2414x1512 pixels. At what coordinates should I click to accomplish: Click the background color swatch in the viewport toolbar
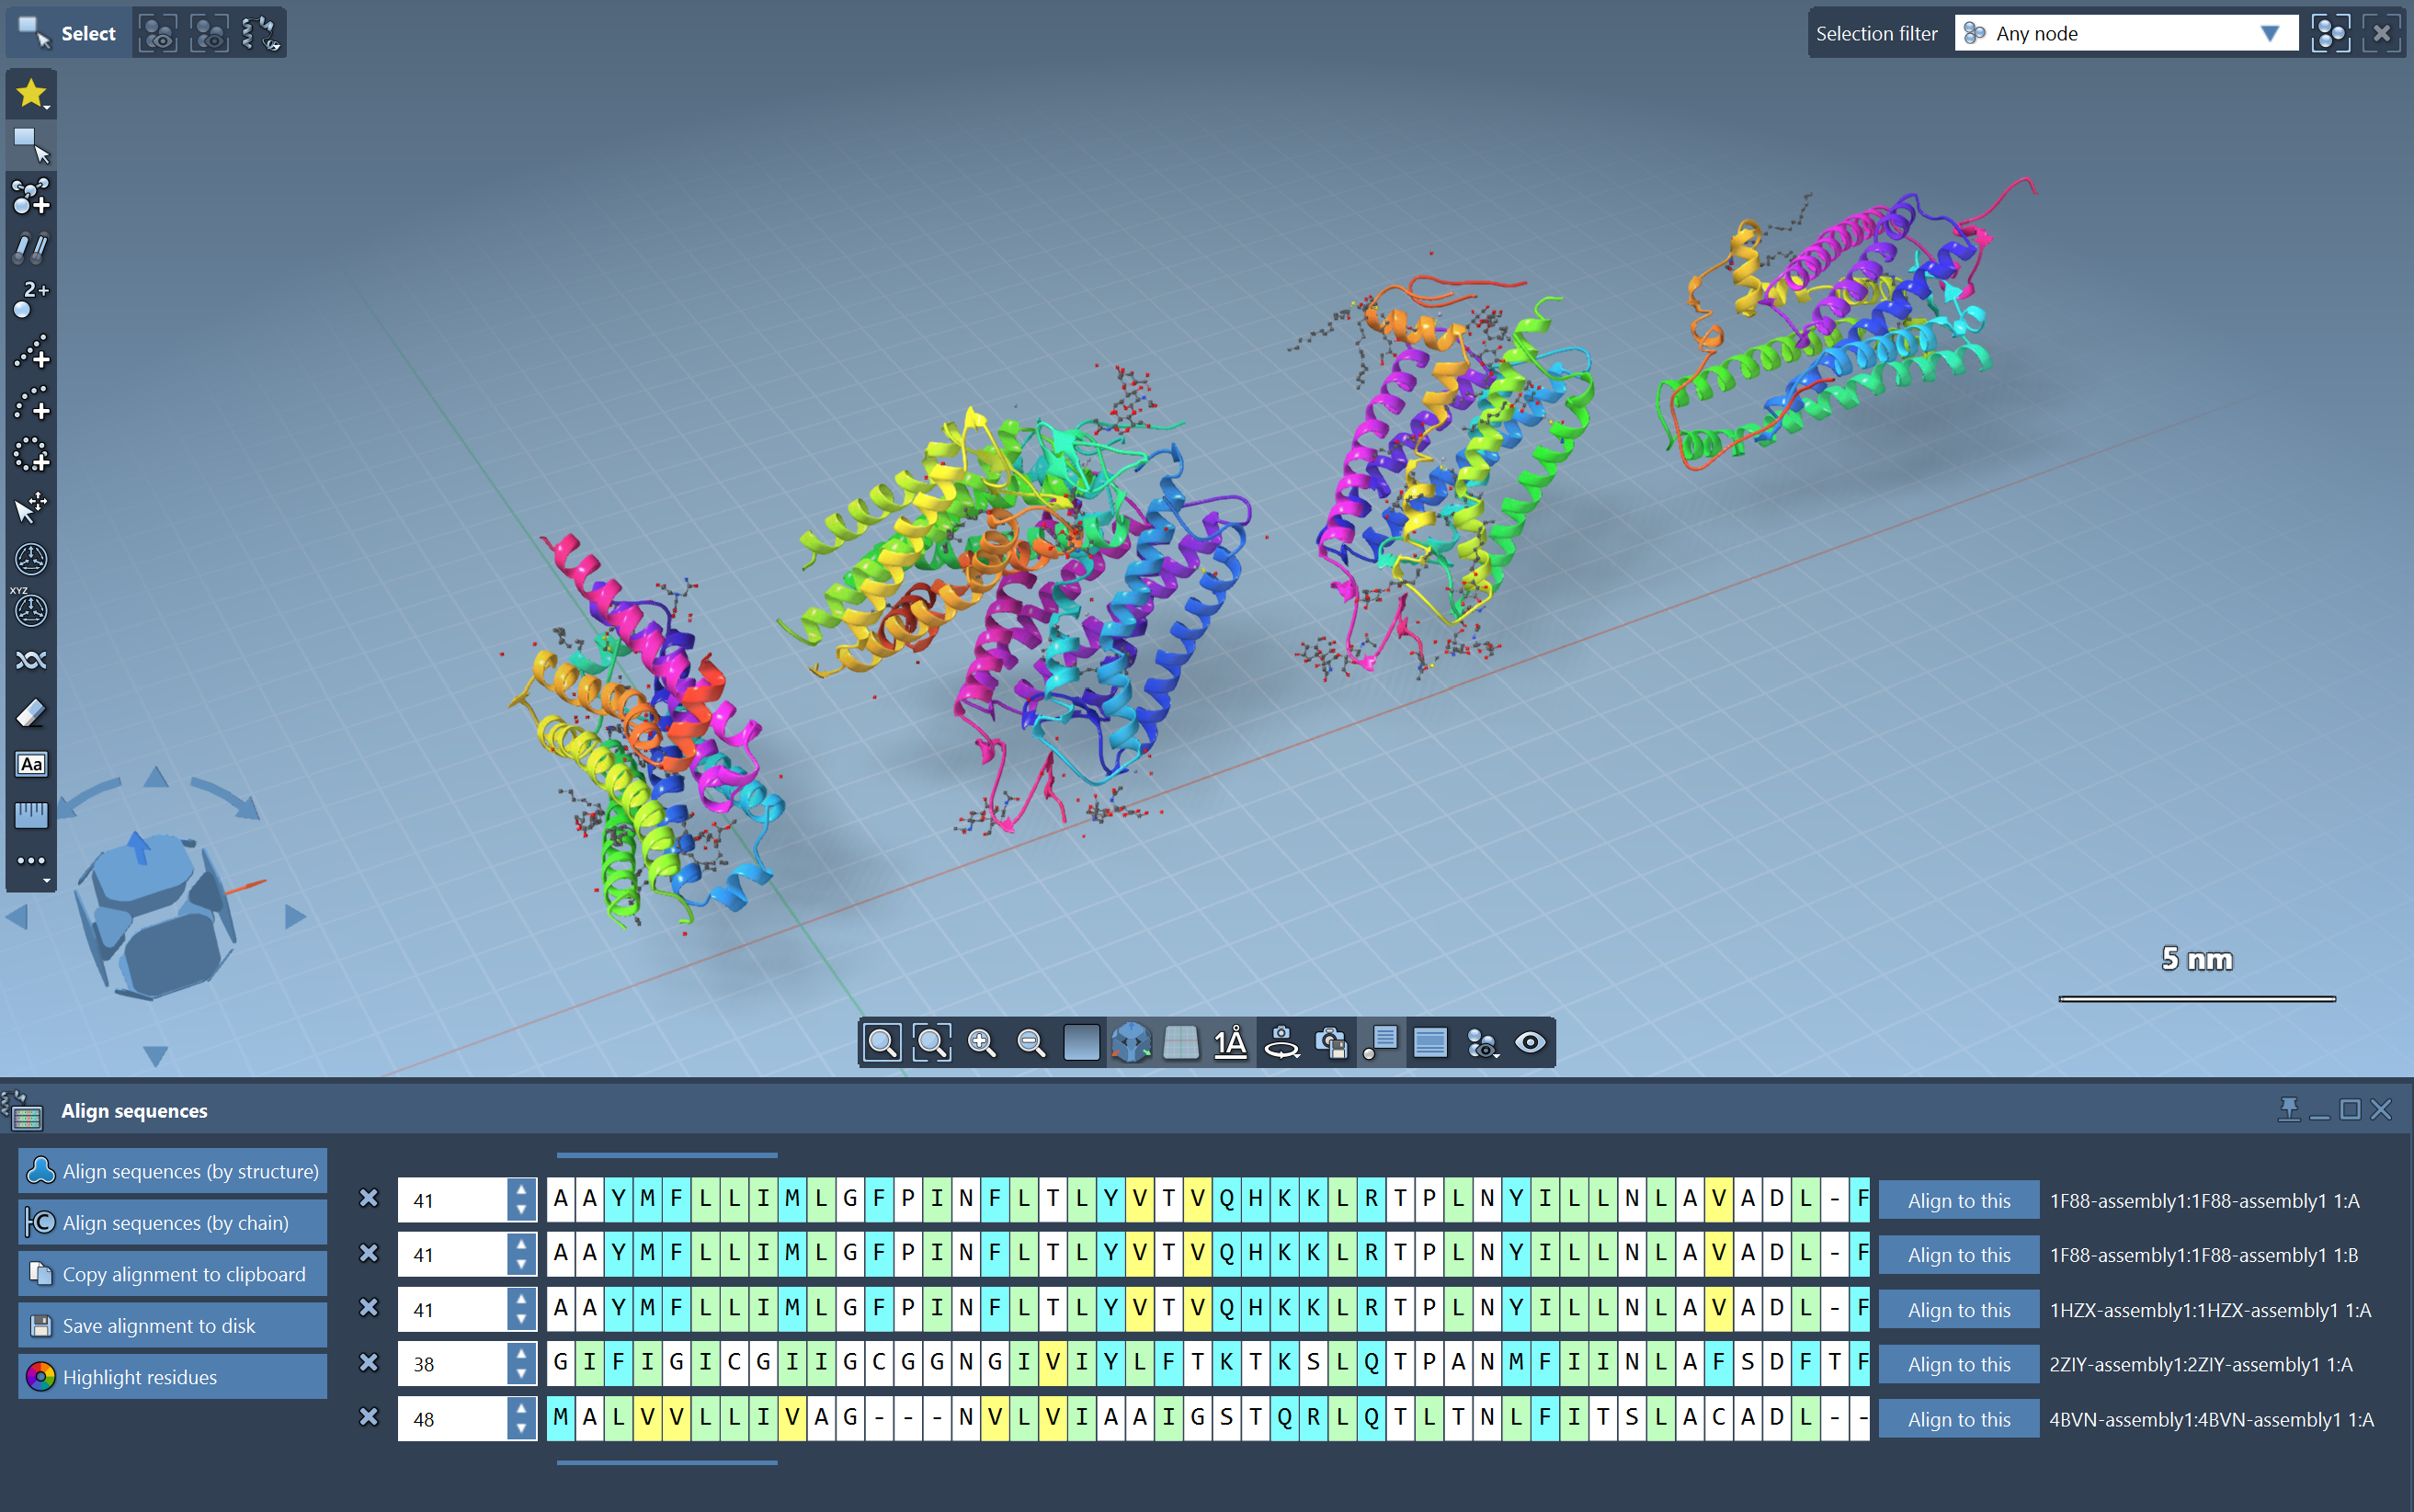pyautogui.click(x=1081, y=1043)
